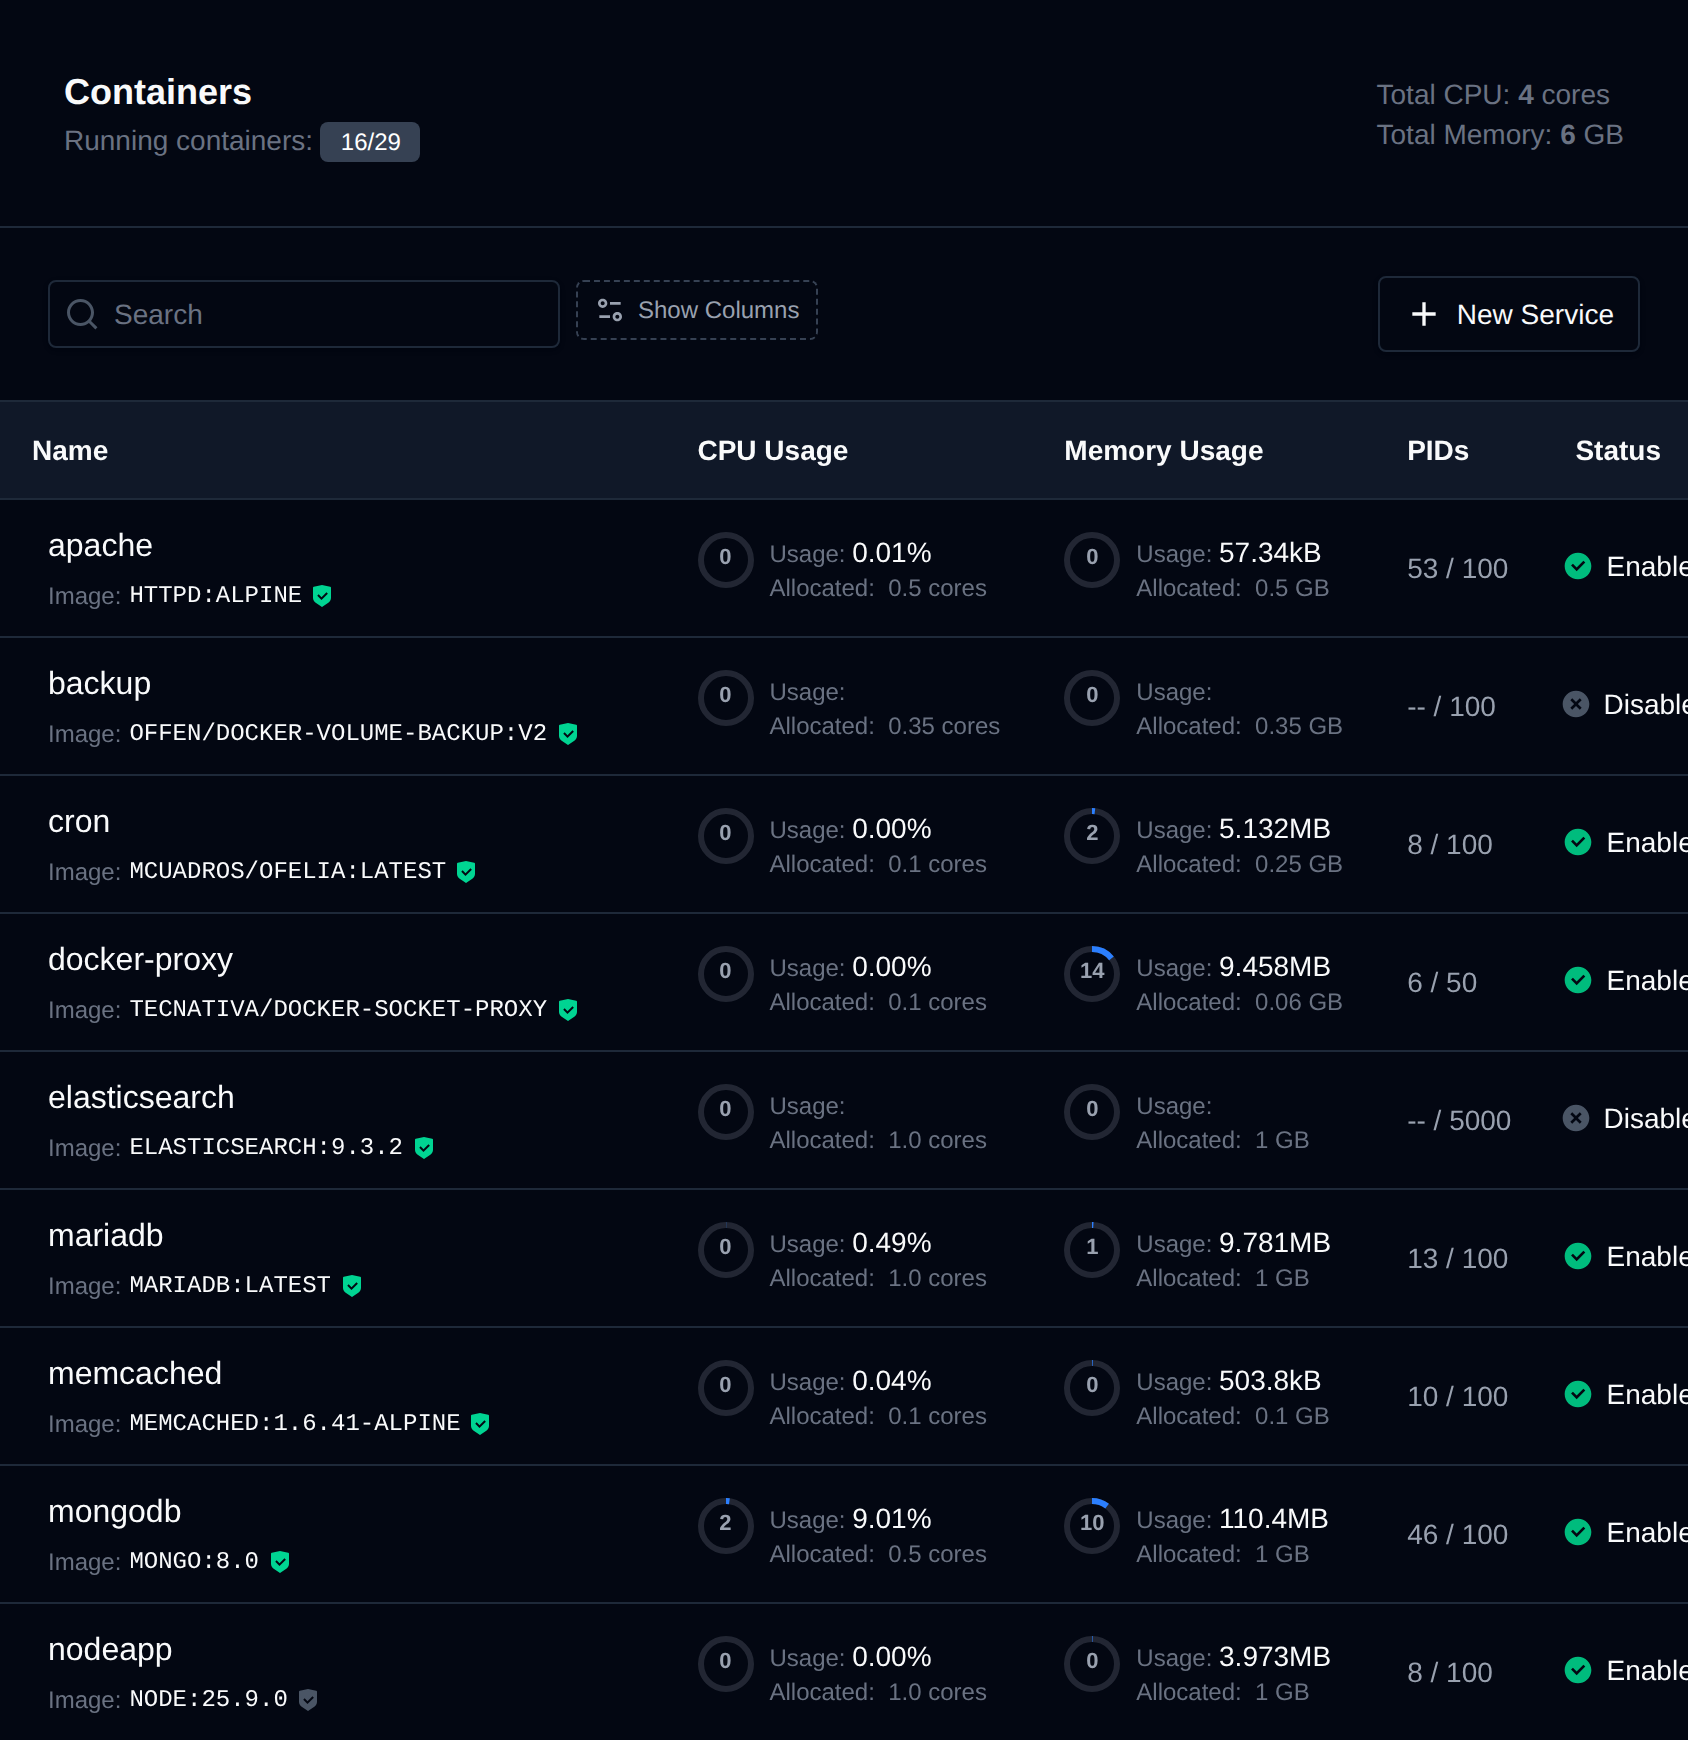
Task: Click the shield icon beside MARIADB:LATEST
Action: pos(352,1286)
